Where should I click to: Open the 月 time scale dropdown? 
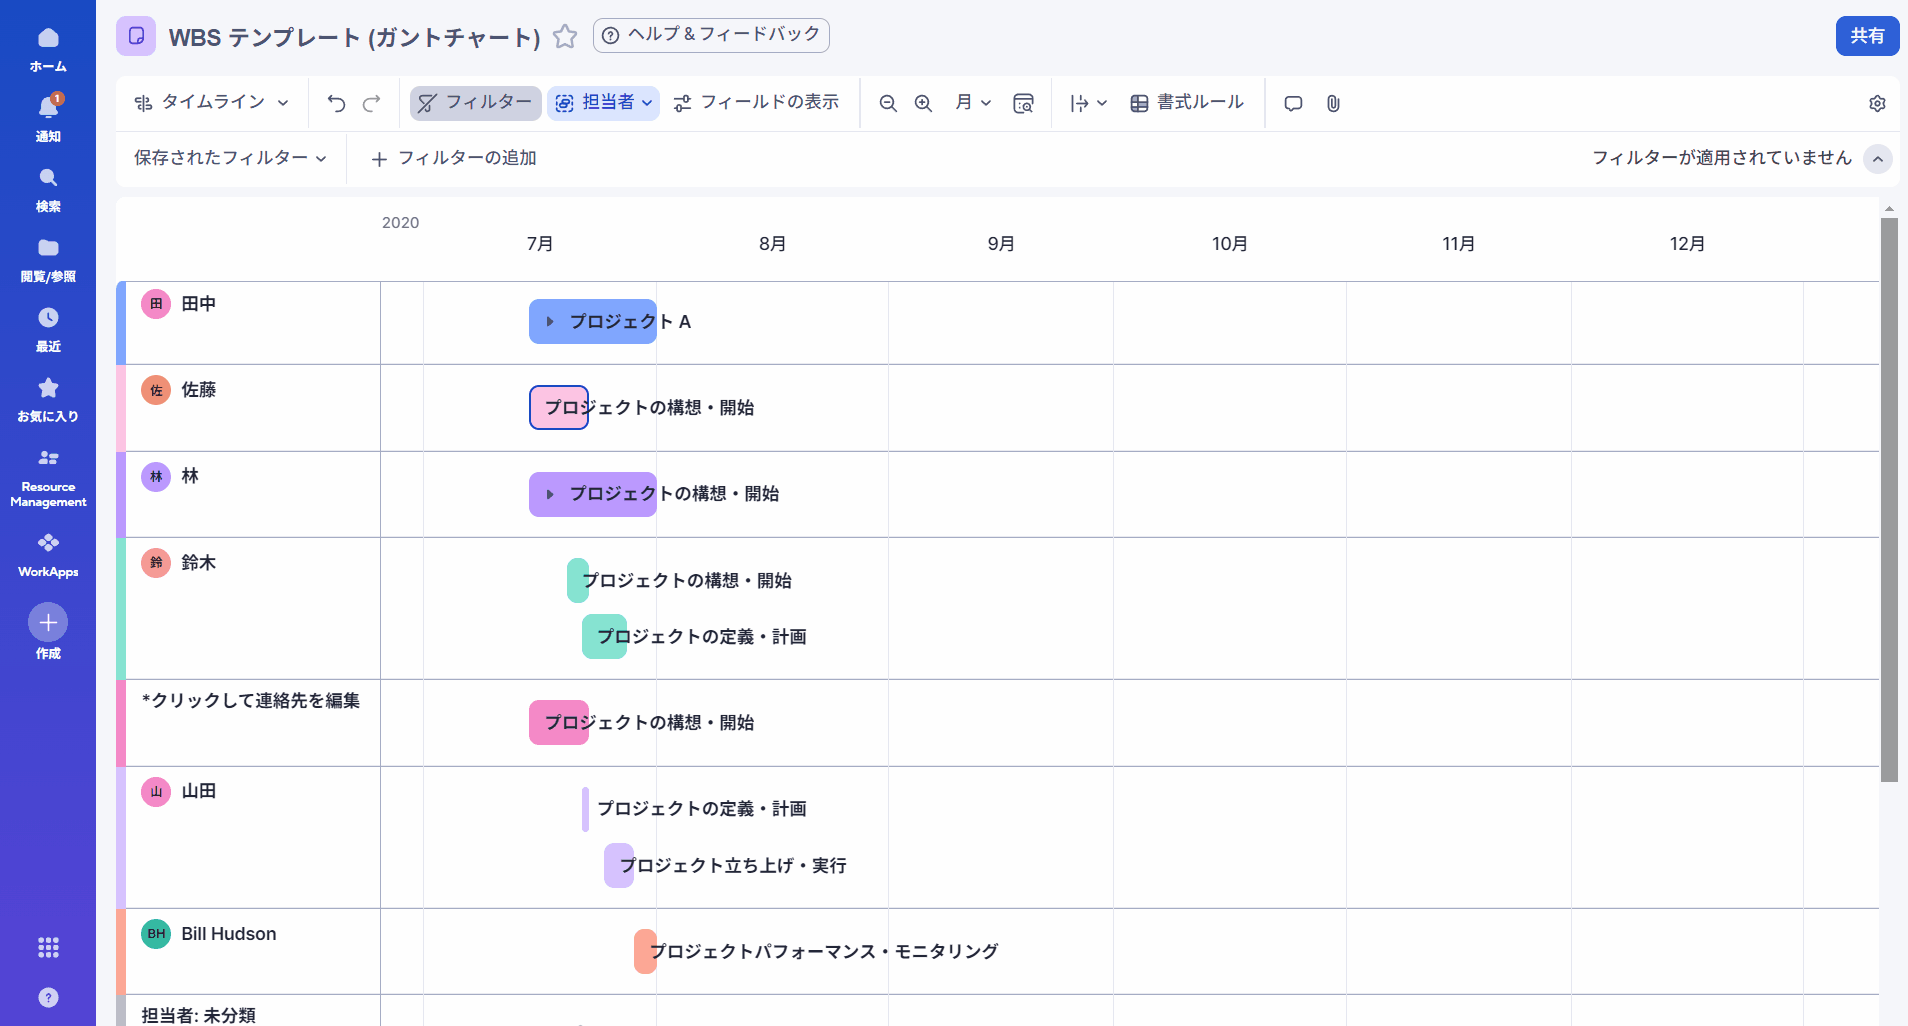[971, 102]
